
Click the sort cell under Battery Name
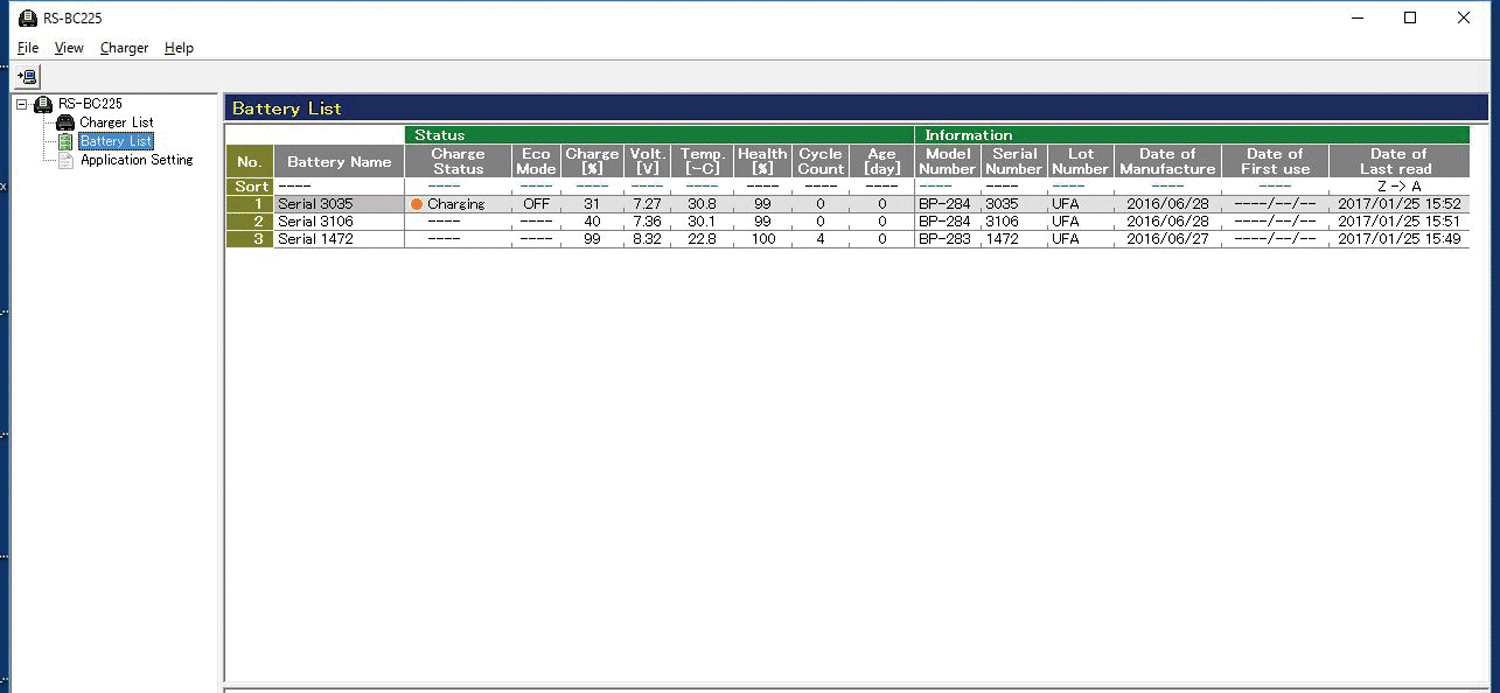click(x=339, y=186)
